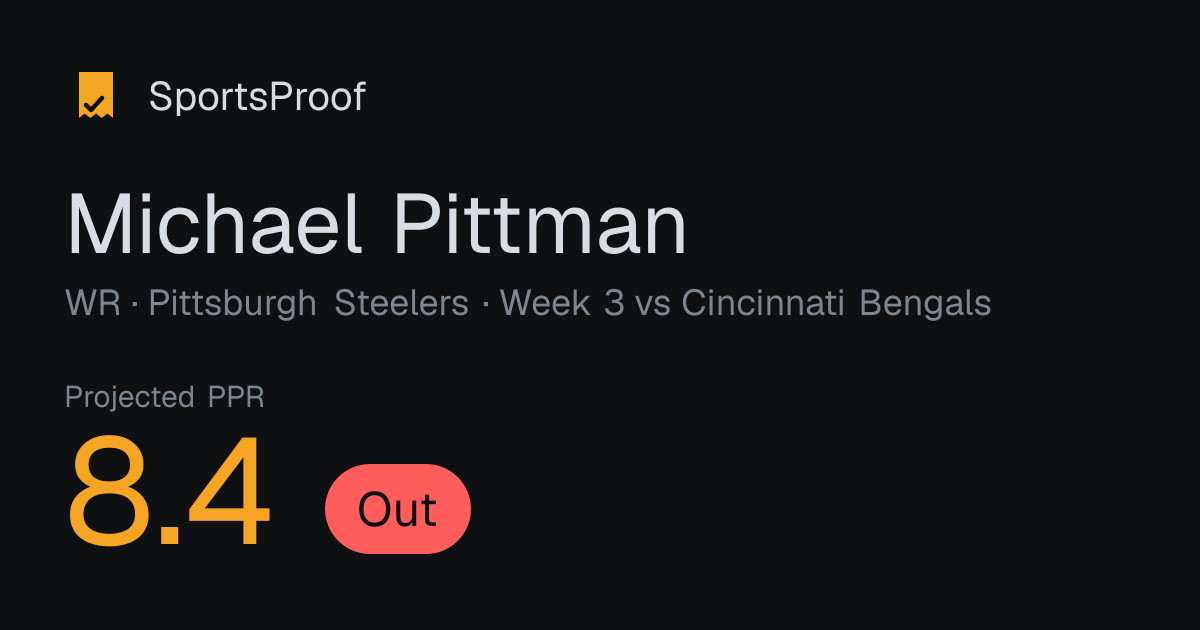Click the vs separator in matchup
Screen dimensions: 1200x630
653,306
